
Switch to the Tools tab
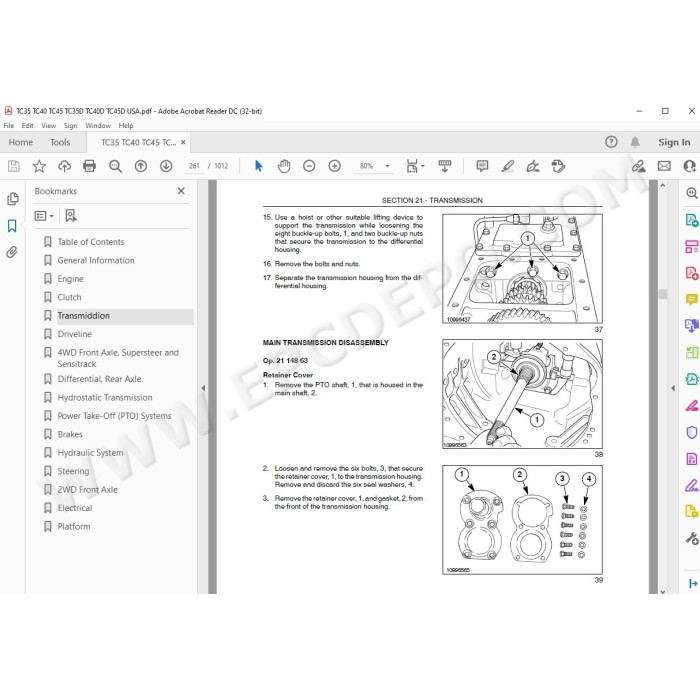[60, 142]
